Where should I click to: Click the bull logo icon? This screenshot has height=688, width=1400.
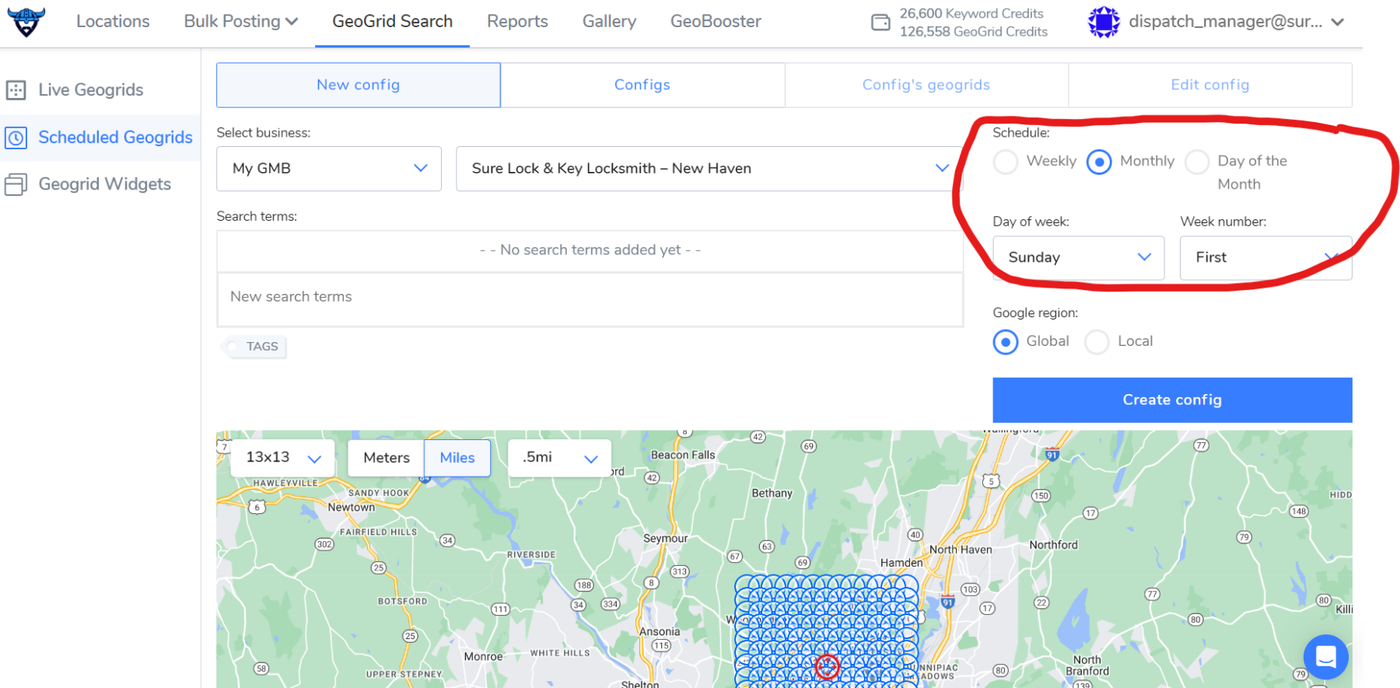26,22
